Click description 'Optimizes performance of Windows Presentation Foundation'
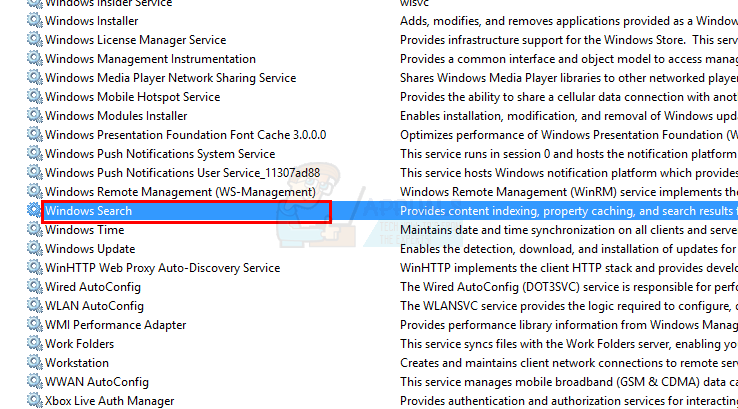Screen dimensions: 738x409 pyautogui.click(x=569, y=135)
